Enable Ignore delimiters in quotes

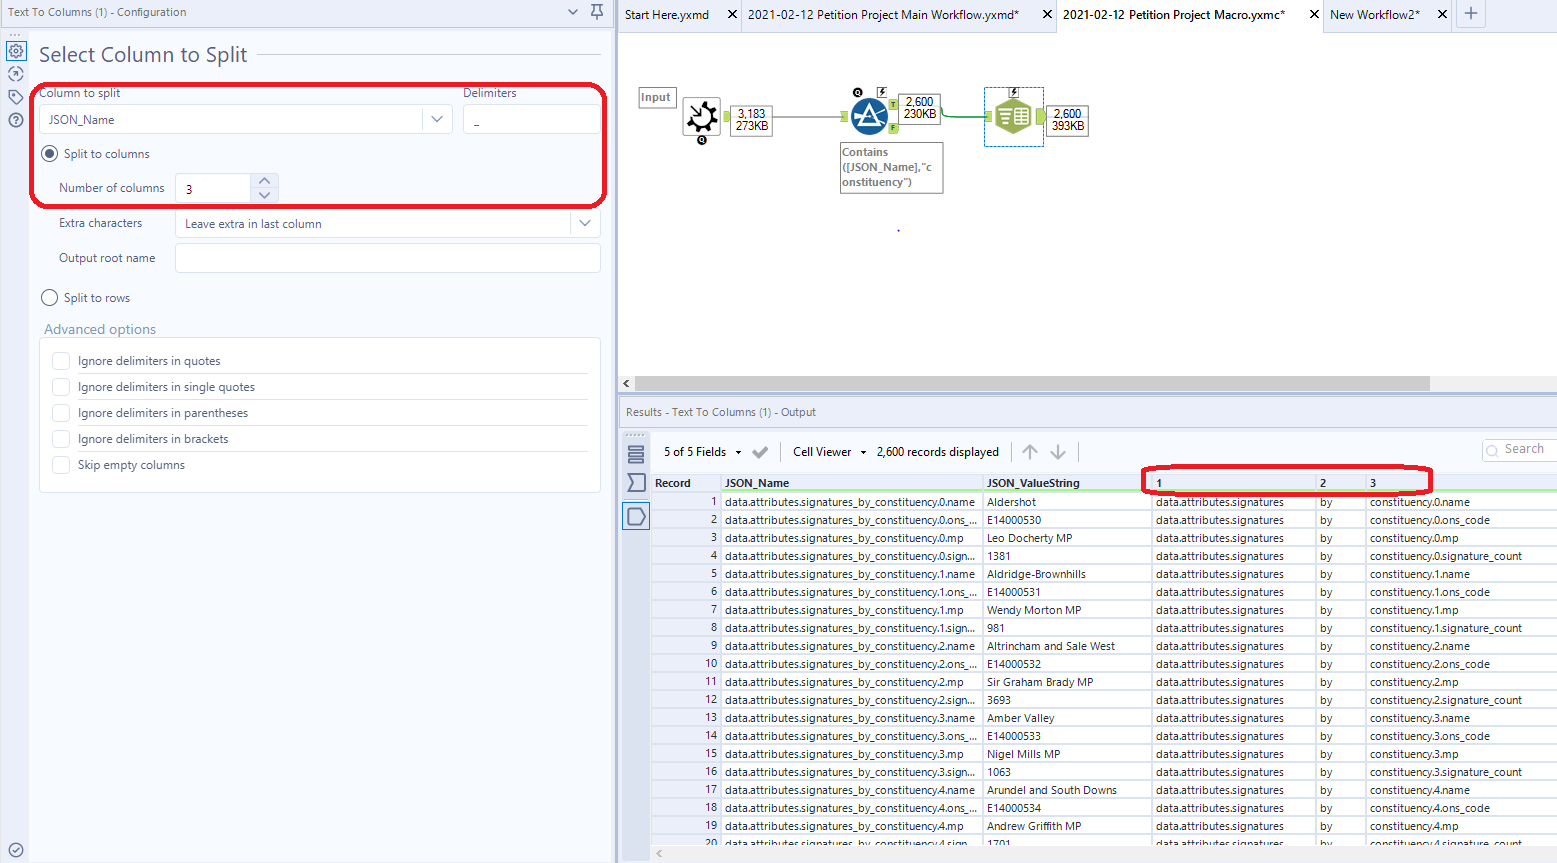[x=61, y=361]
